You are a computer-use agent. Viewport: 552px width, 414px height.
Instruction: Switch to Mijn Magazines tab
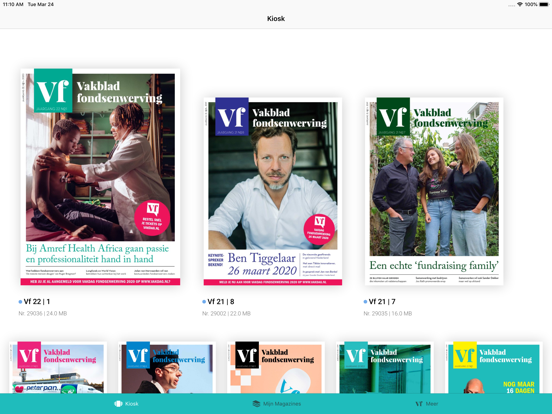click(277, 403)
